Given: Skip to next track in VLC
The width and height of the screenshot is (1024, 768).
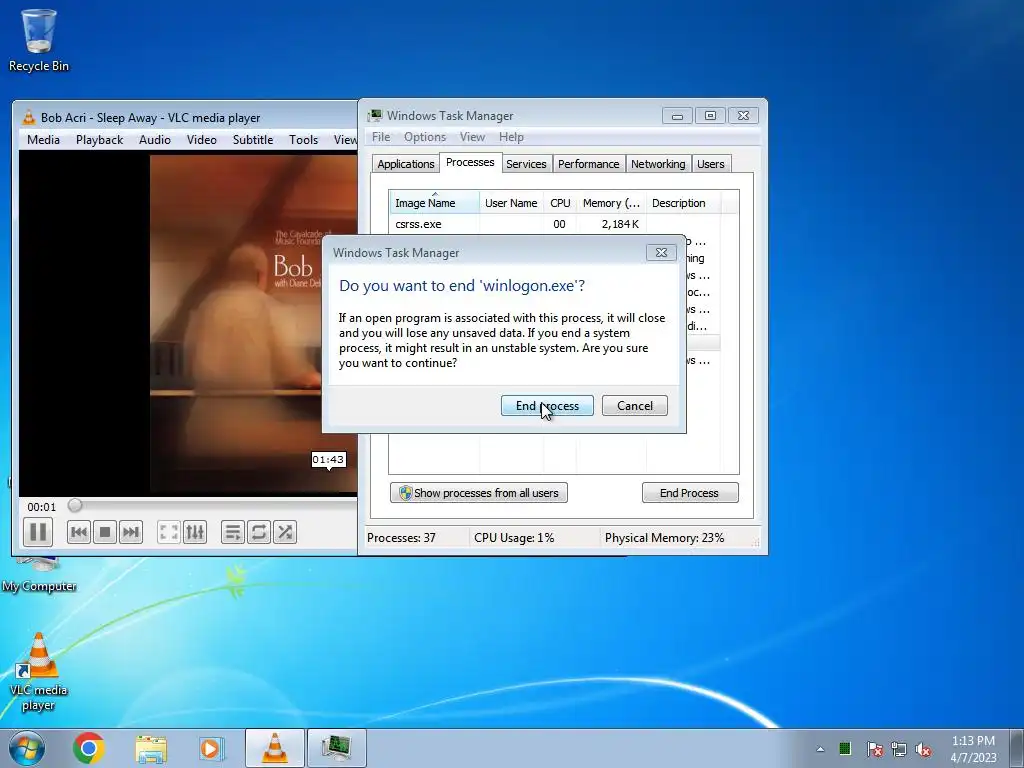Looking at the screenshot, I should tap(131, 532).
